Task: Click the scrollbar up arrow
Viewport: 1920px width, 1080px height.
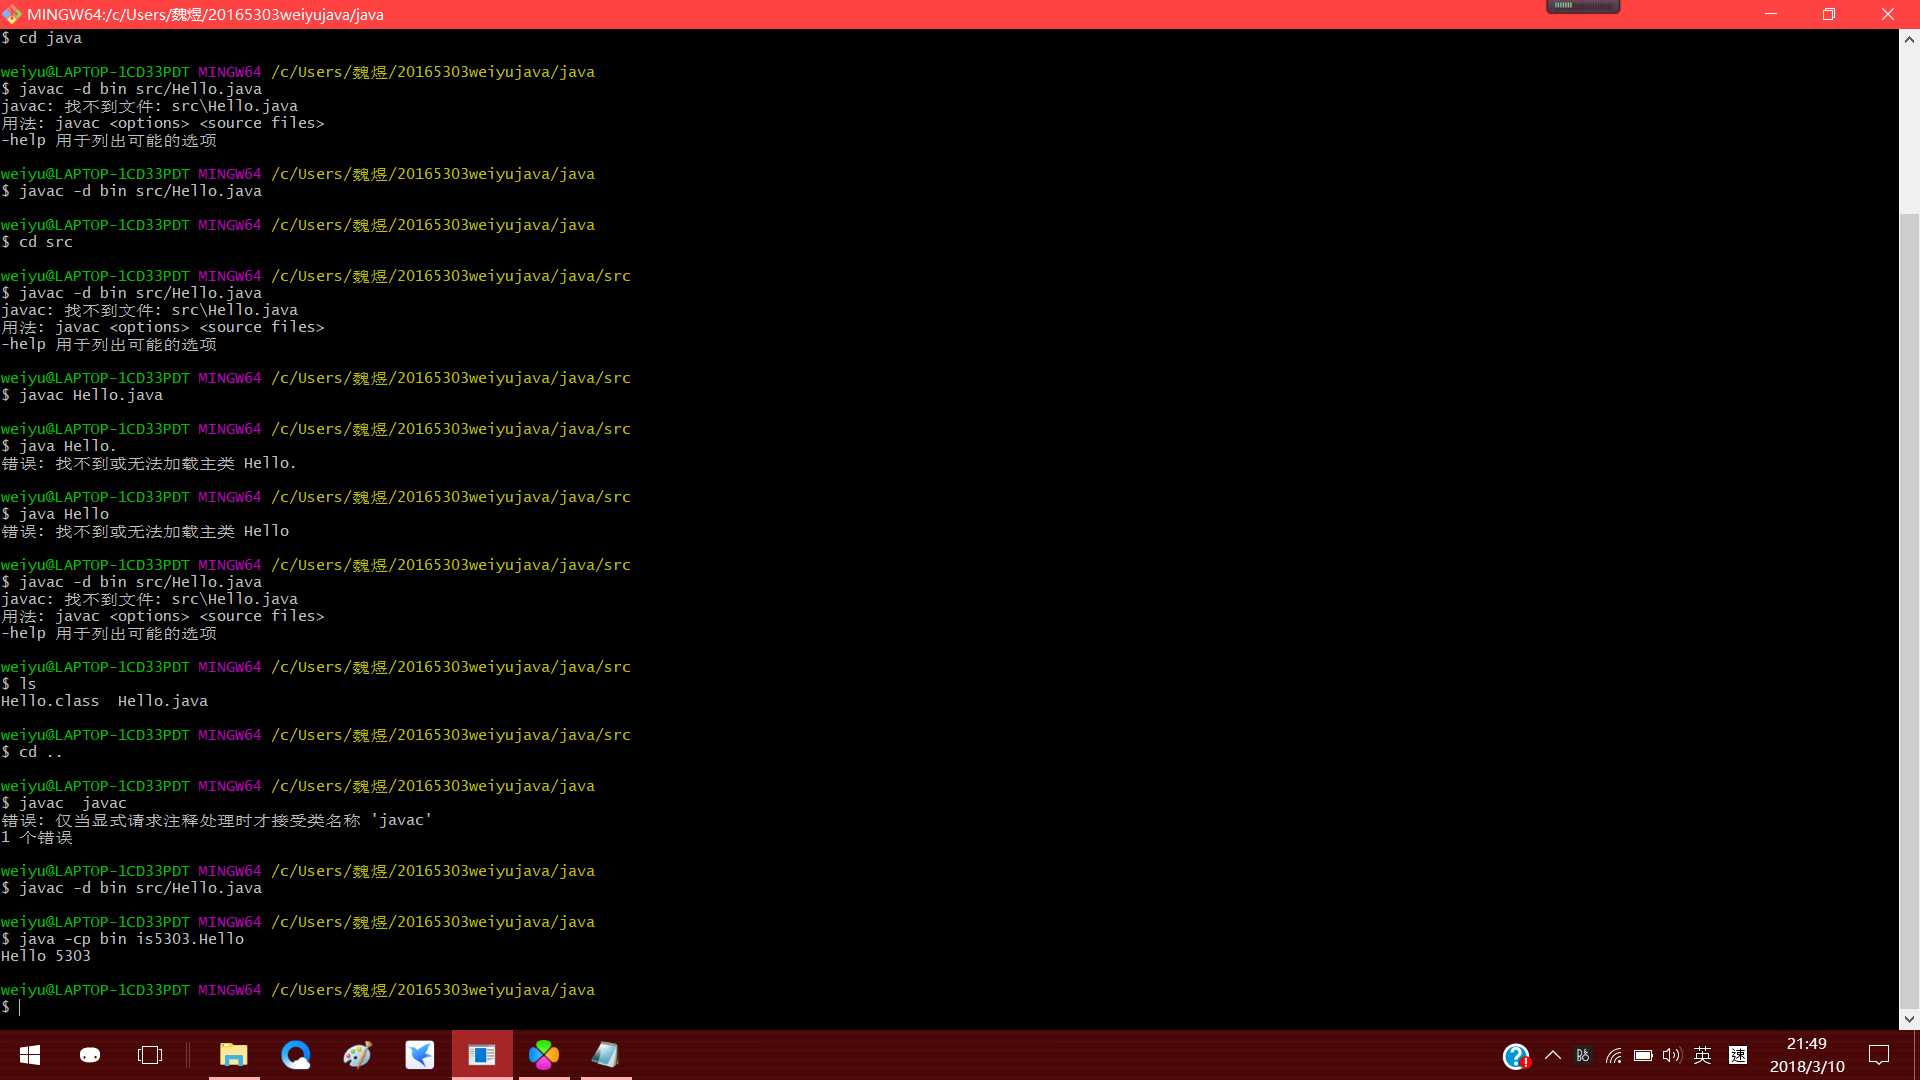Action: click(1909, 40)
